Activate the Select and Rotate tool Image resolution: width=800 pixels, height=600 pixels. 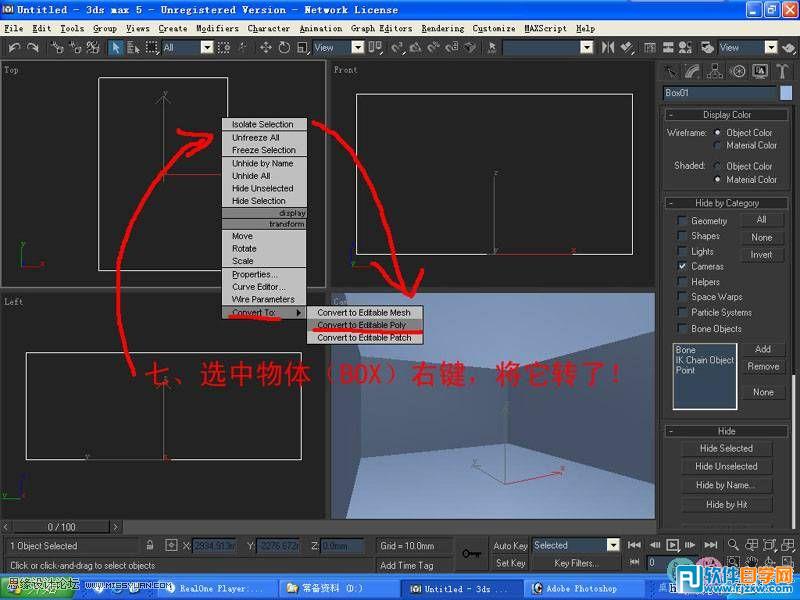(x=284, y=47)
